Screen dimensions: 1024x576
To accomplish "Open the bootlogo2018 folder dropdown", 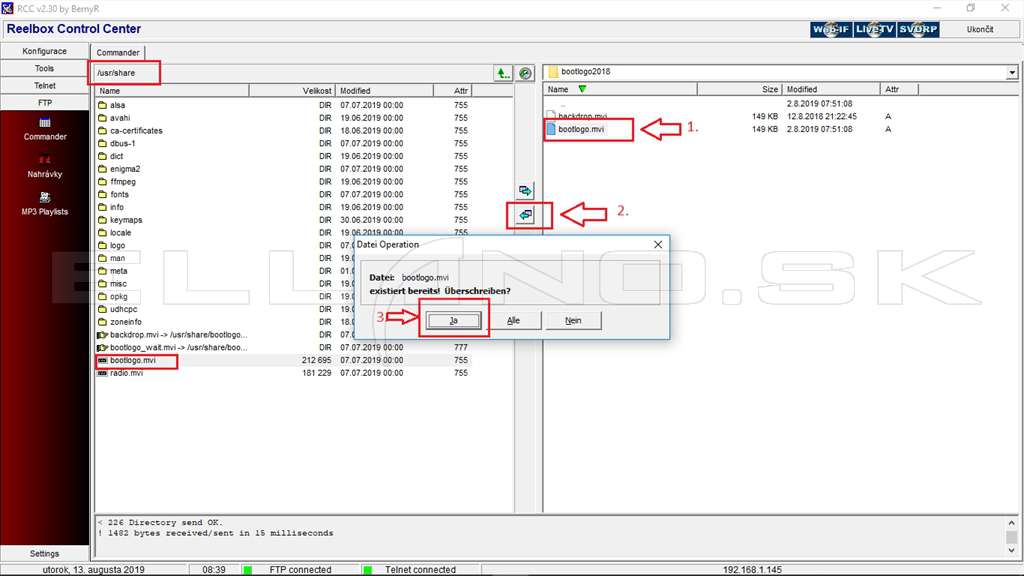I will [1012, 72].
